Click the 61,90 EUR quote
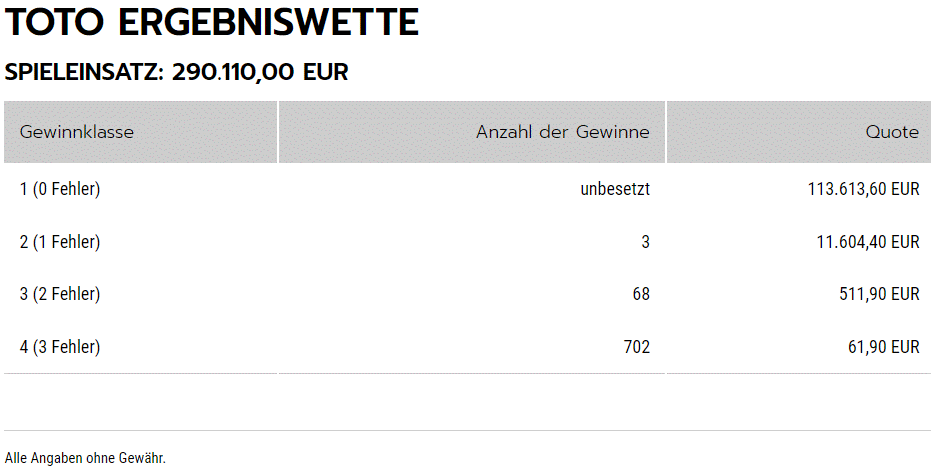The image size is (931, 468). [x=884, y=347]
